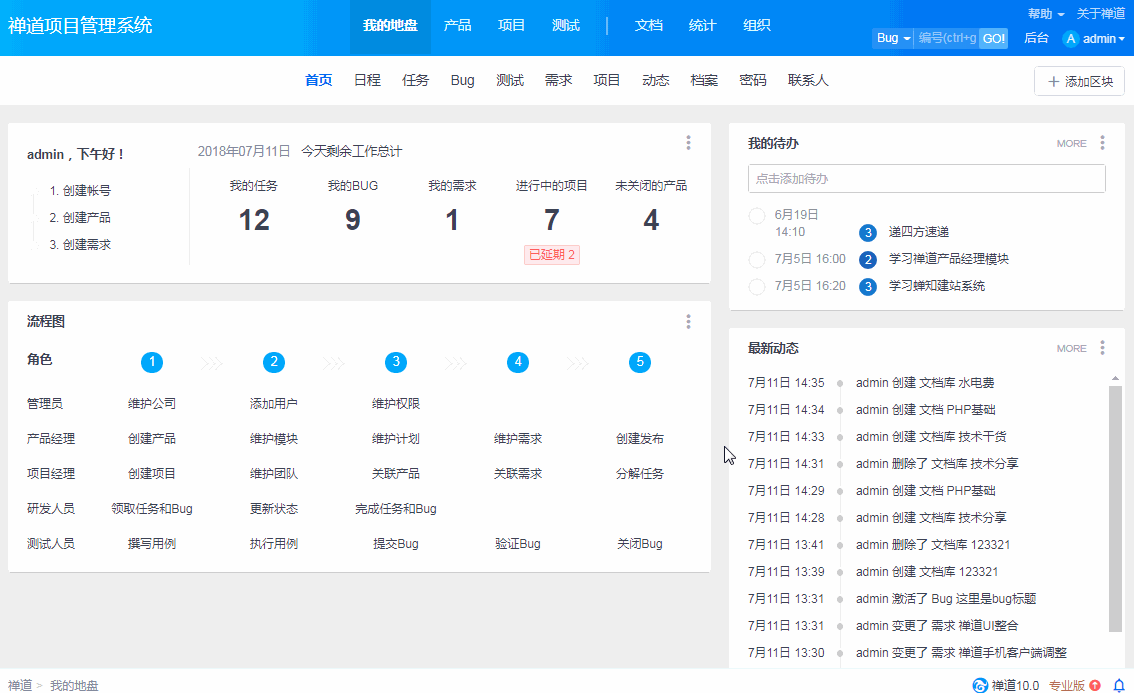Open the welcome block three-dot menu

pos(688,143)
